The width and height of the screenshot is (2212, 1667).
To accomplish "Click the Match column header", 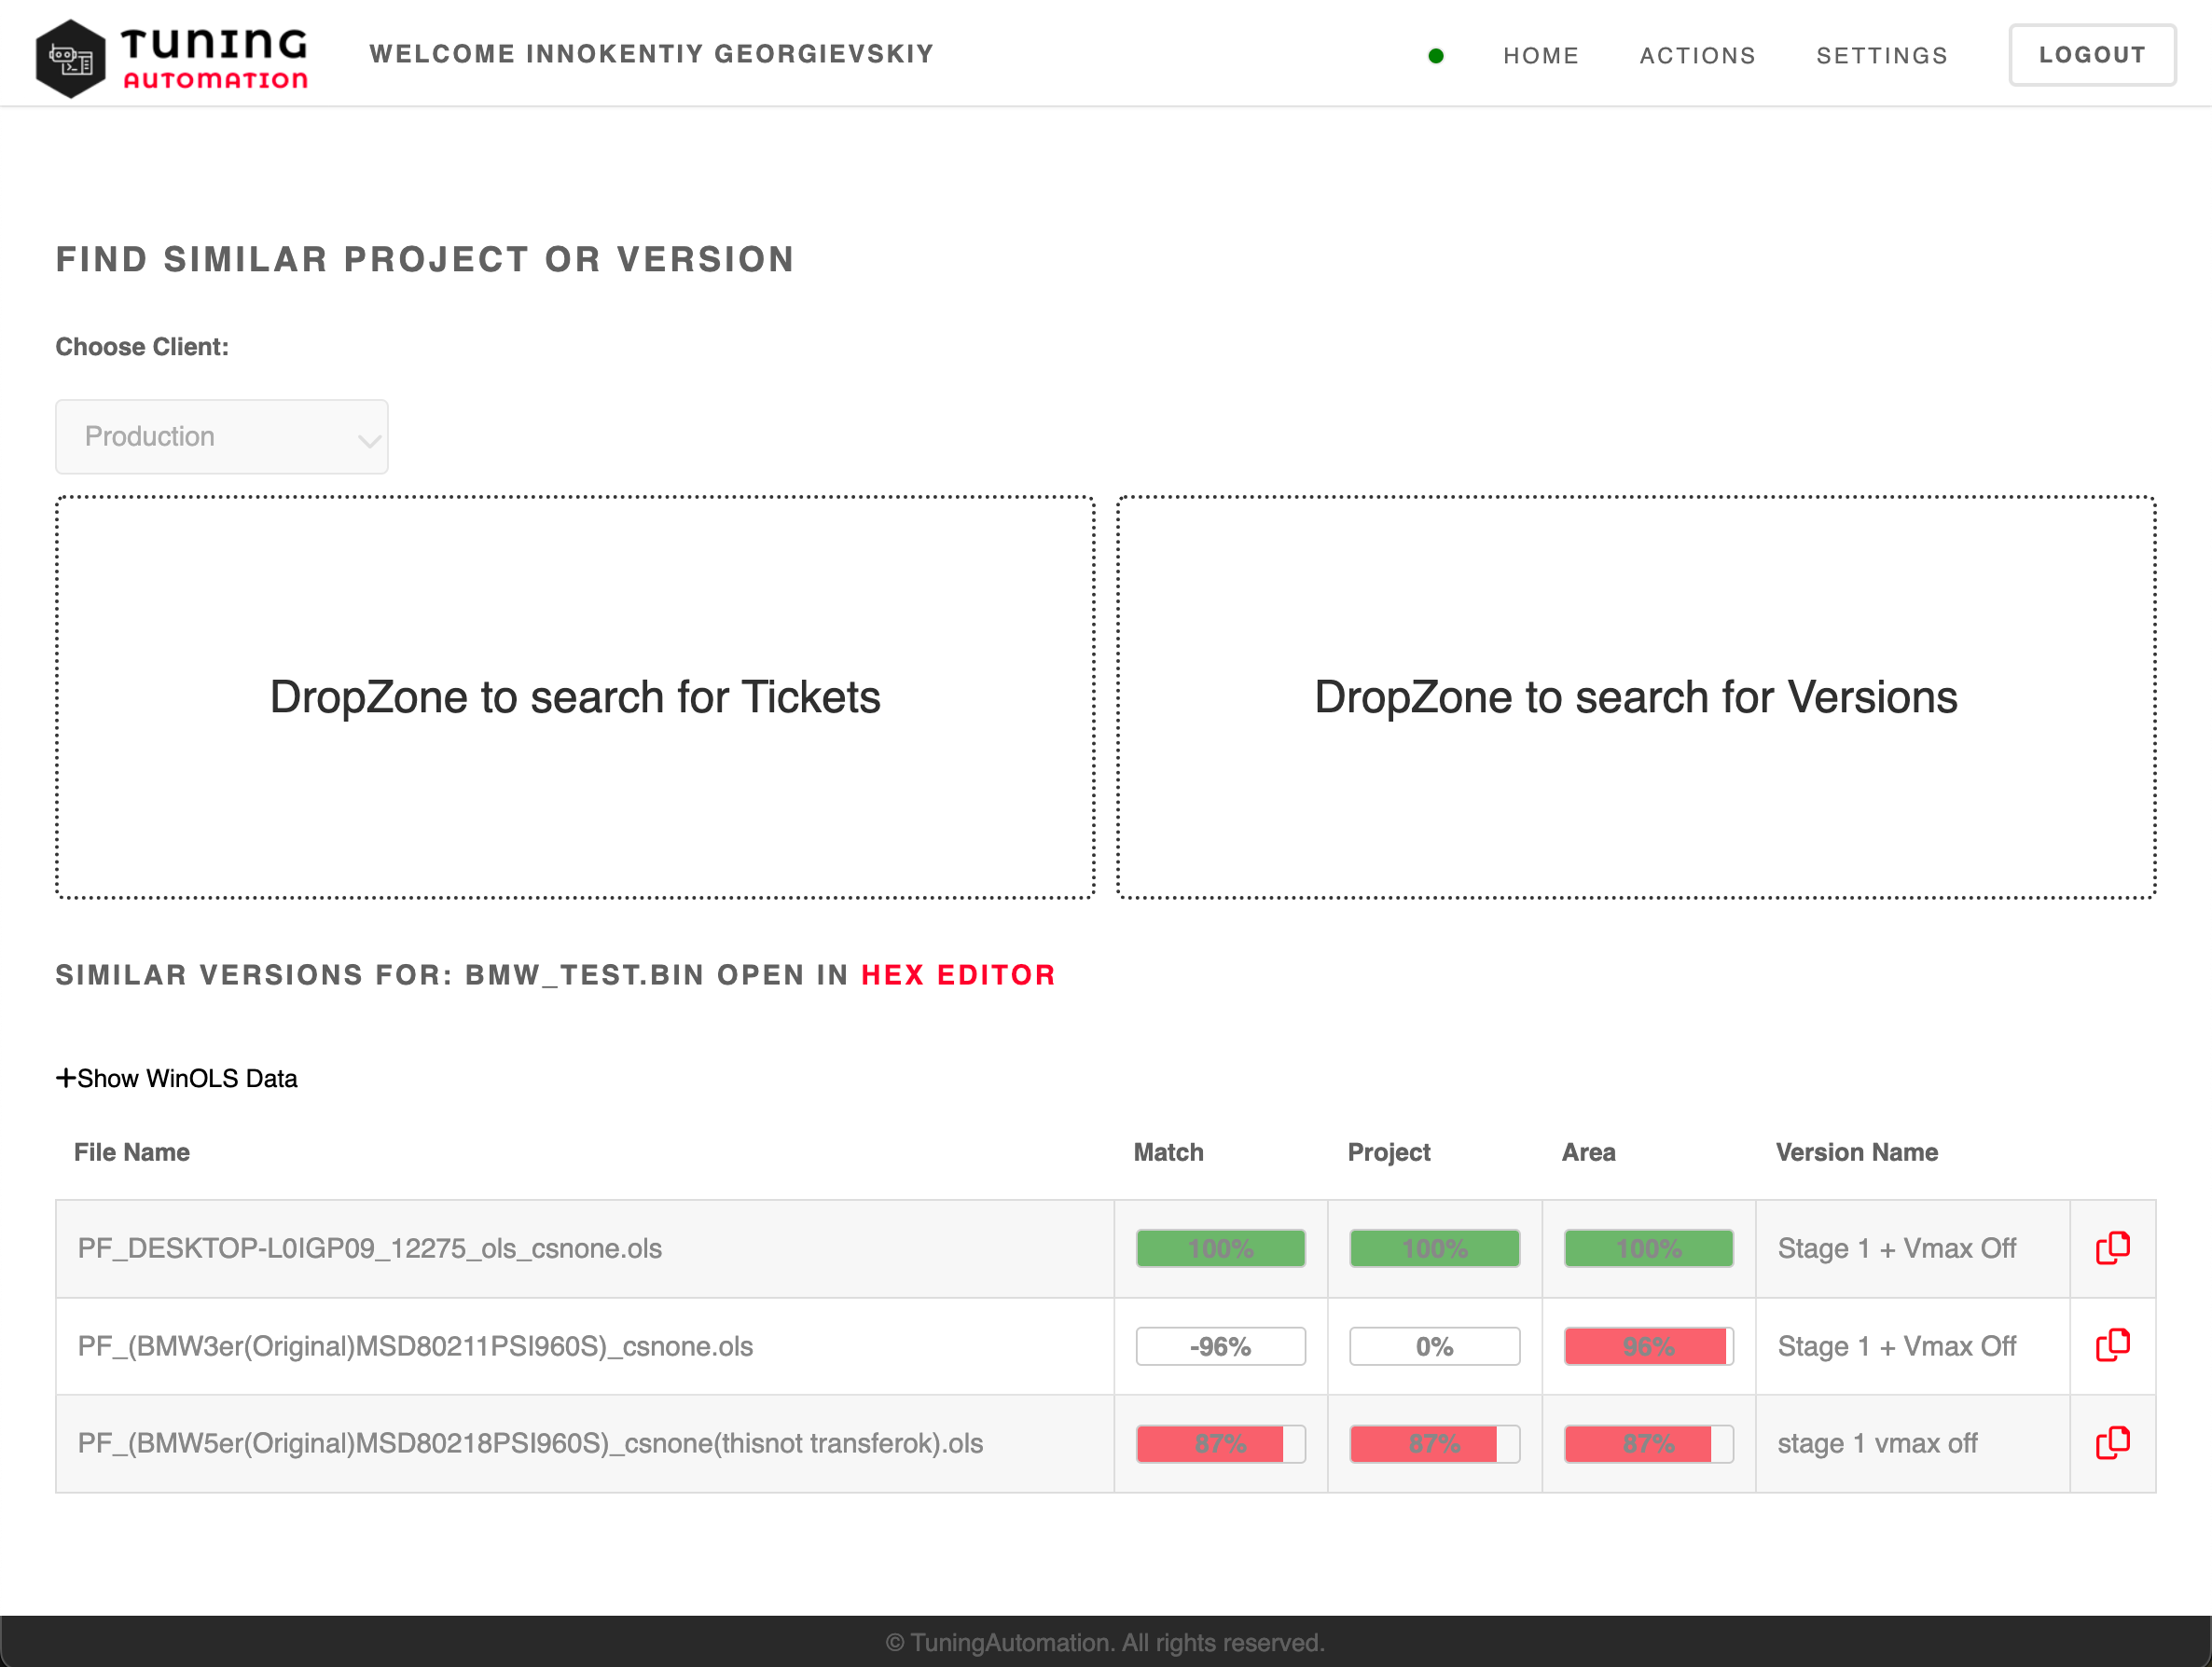I will 1168,1152.
